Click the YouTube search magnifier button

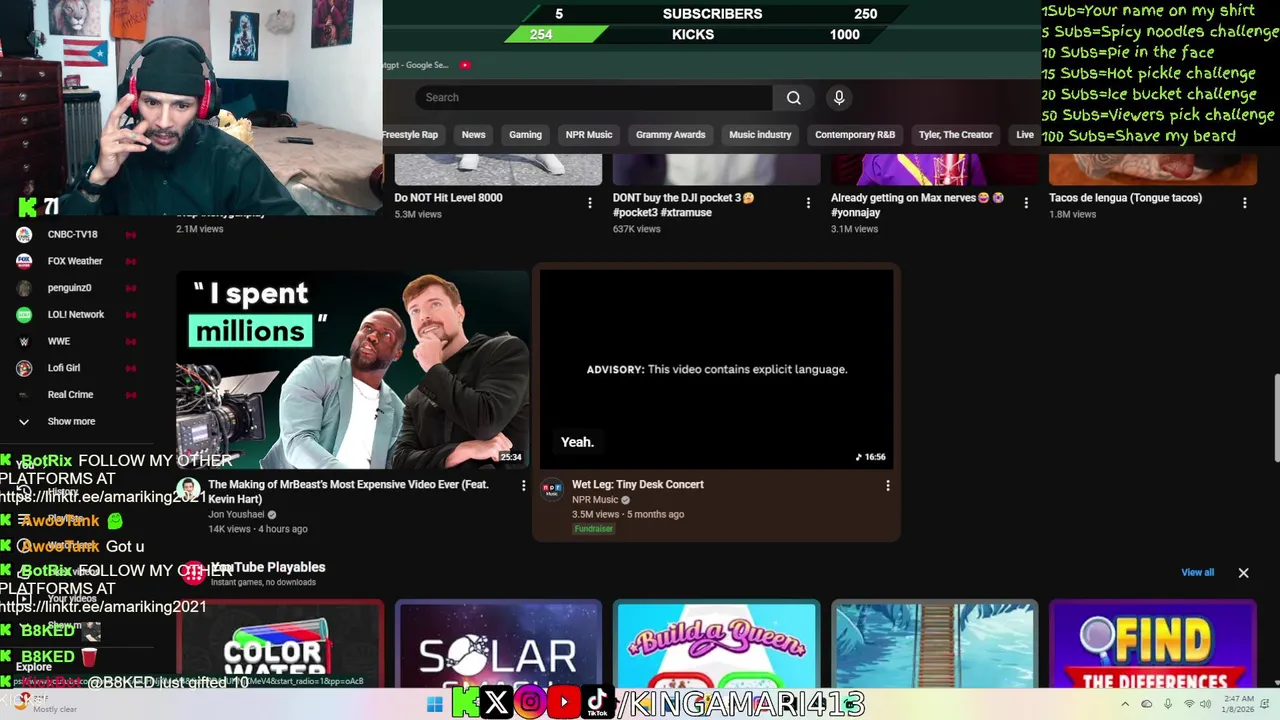(793, 98)
